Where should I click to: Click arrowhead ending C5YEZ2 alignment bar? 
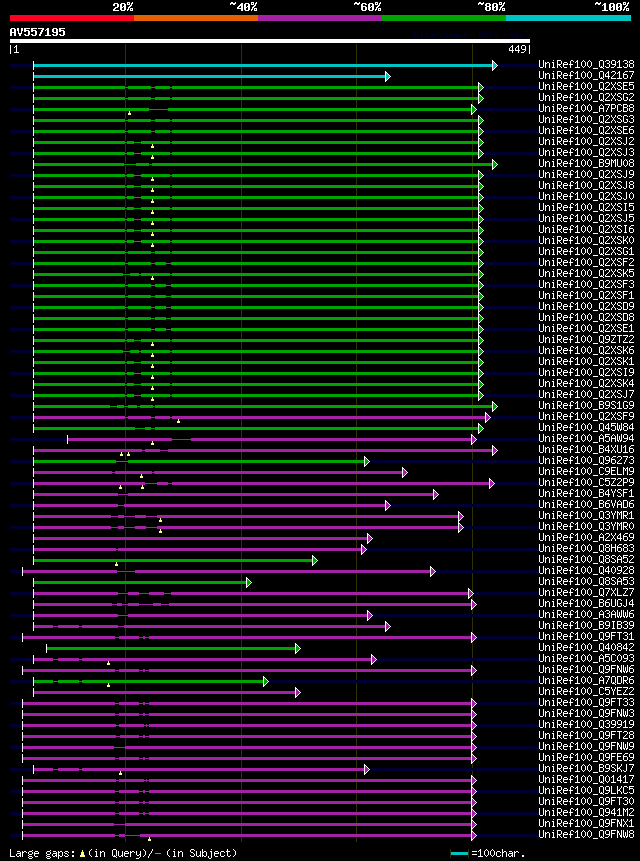click(x=297, y=692)
